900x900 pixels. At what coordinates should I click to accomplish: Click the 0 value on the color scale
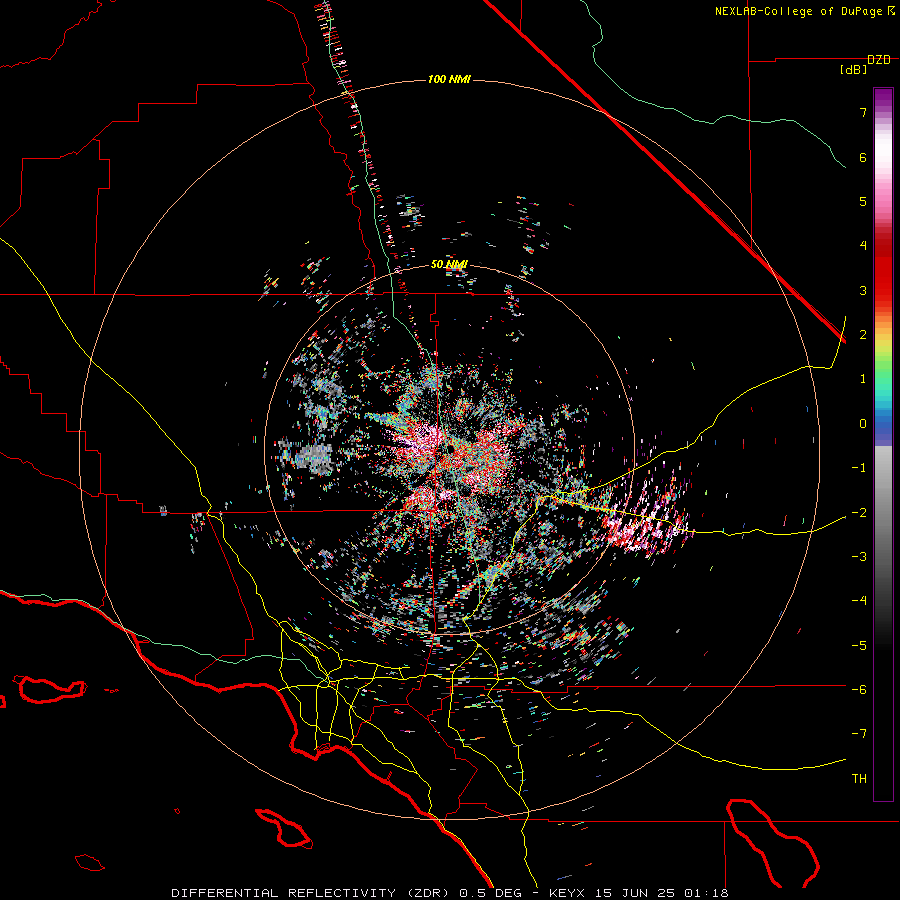point(863,424)
